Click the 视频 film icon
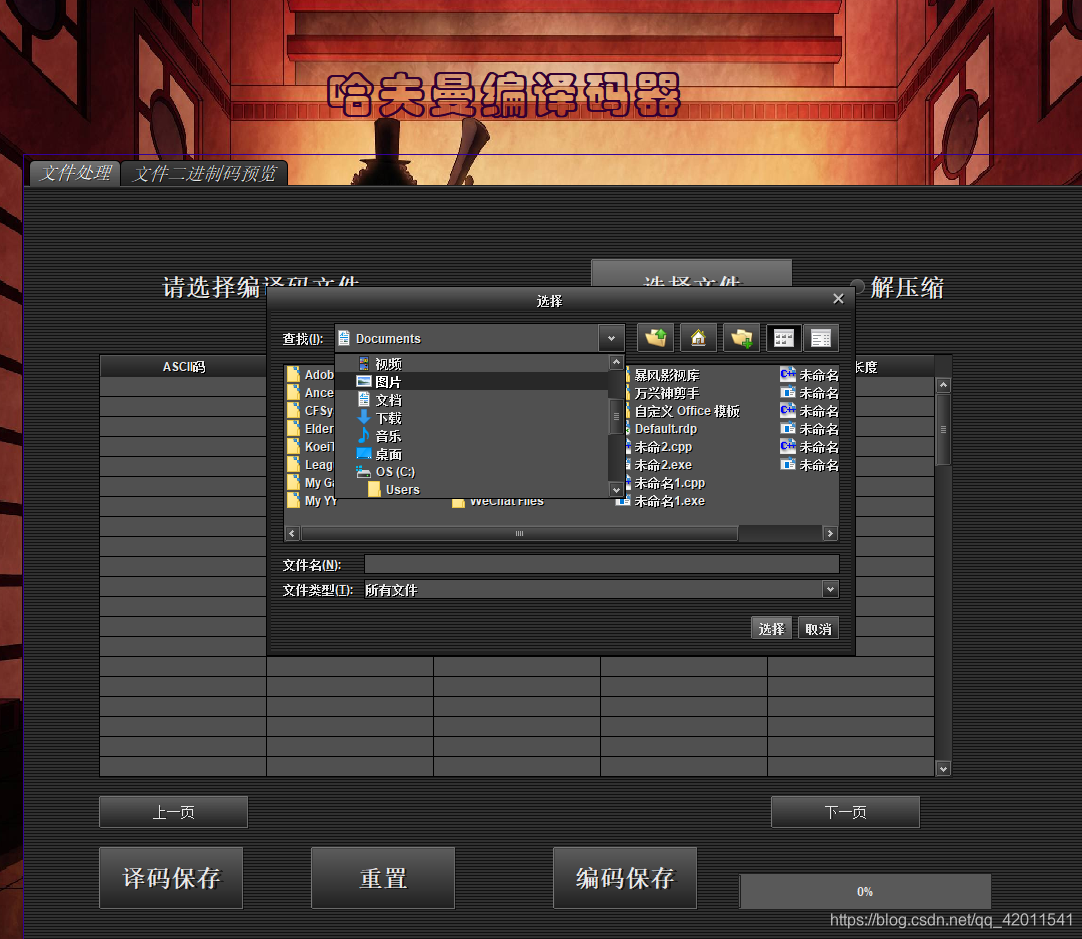1082x939 pixels. (x=364, y=364)
